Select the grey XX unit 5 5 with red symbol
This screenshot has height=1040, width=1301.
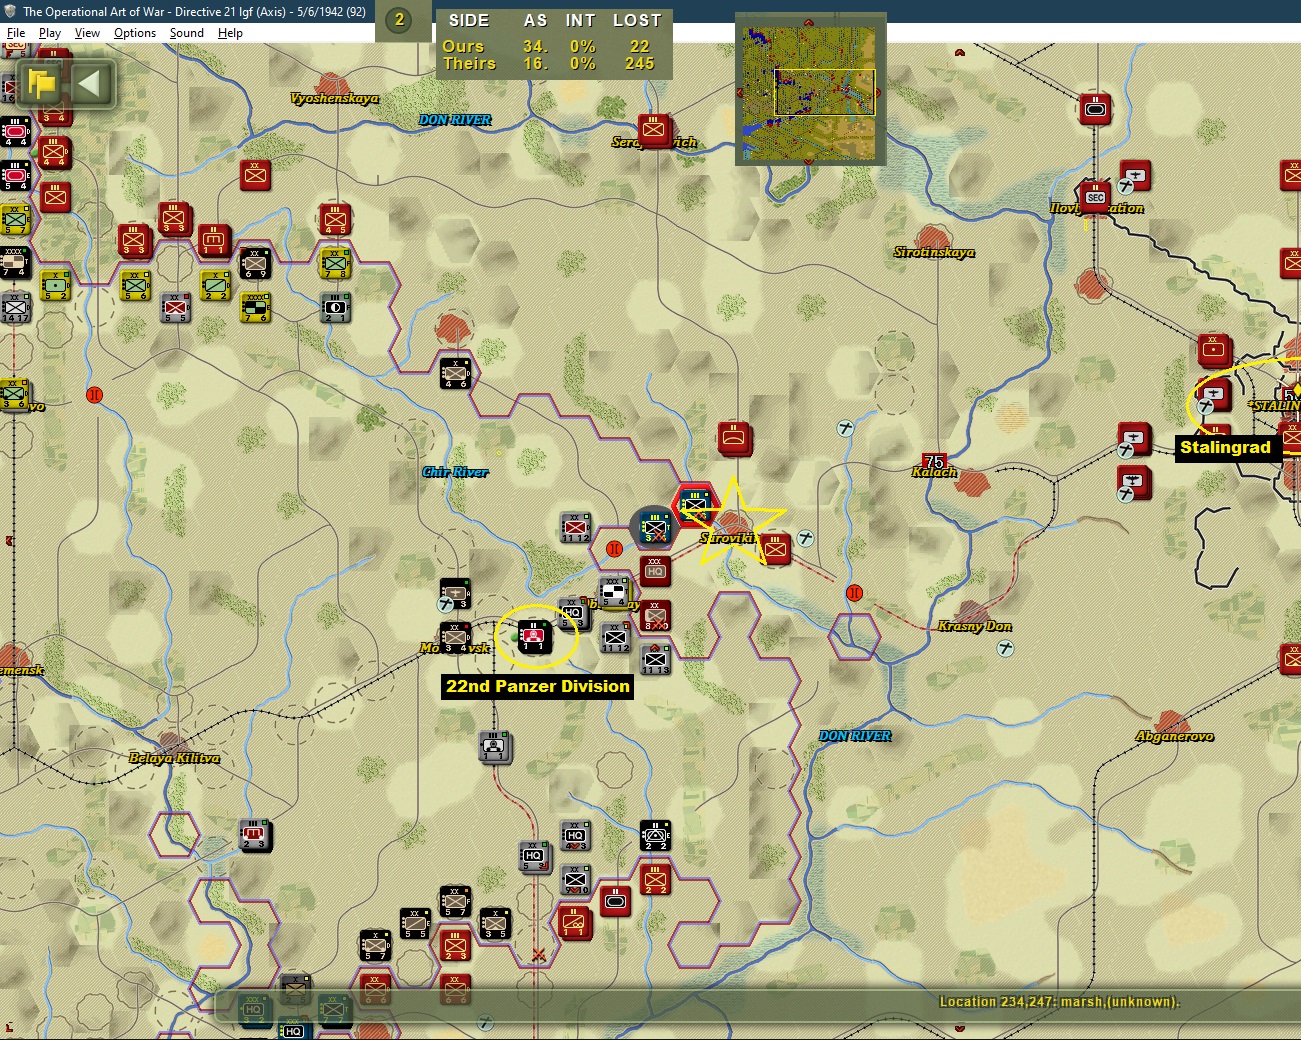coord(175,307)
